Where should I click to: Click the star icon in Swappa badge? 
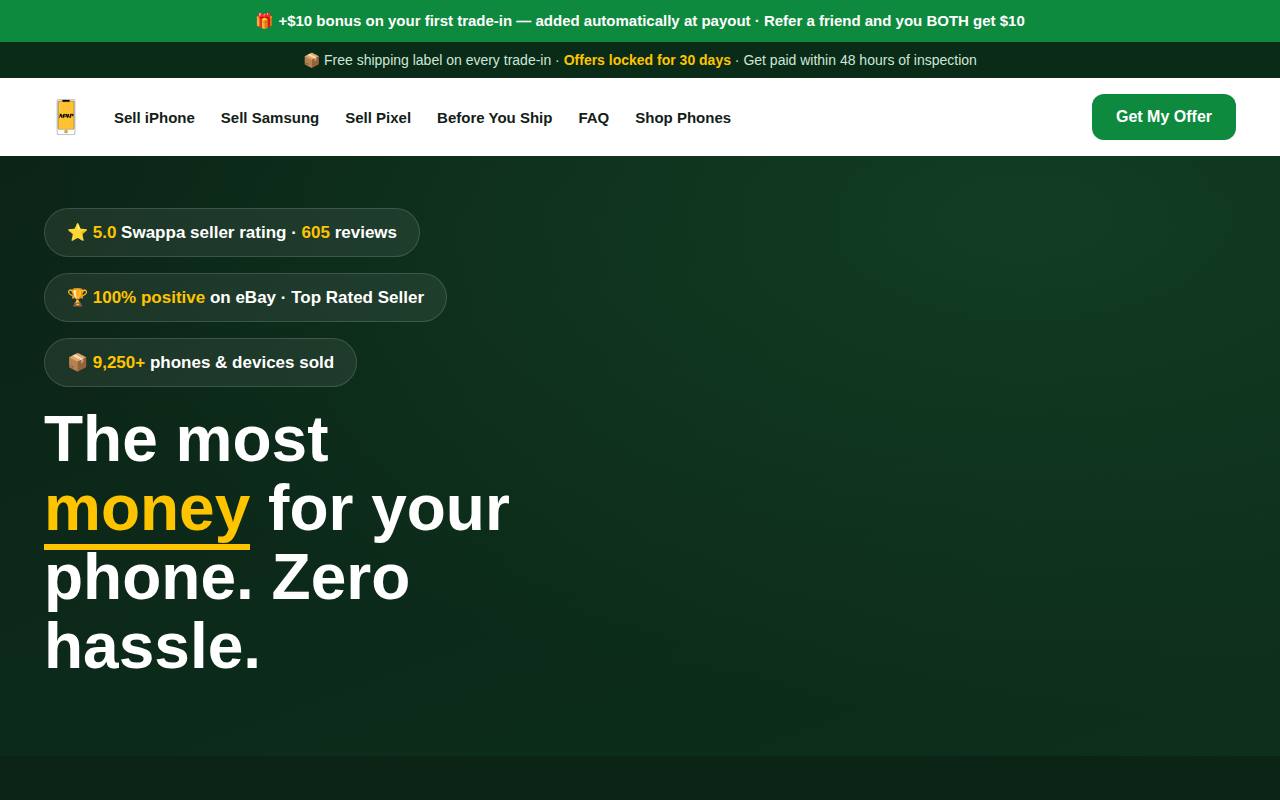tap(77, 232)
